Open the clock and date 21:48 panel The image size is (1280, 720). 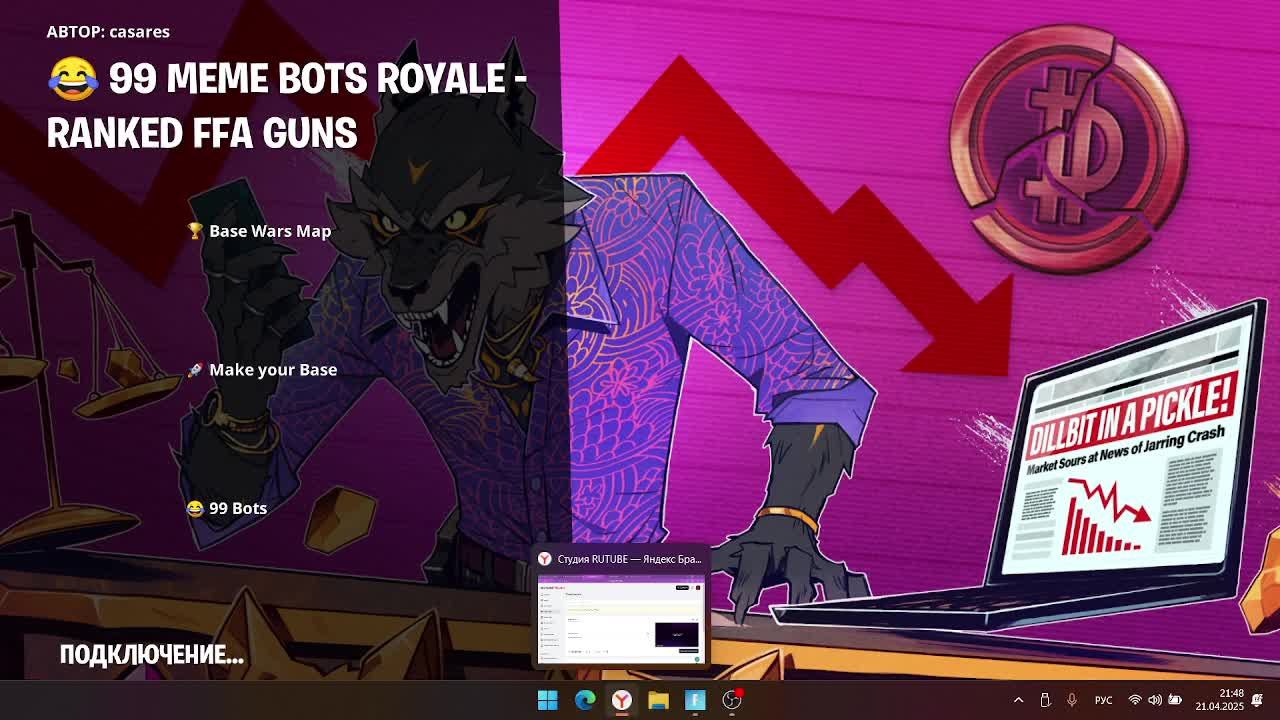[x=1219, y=700]
